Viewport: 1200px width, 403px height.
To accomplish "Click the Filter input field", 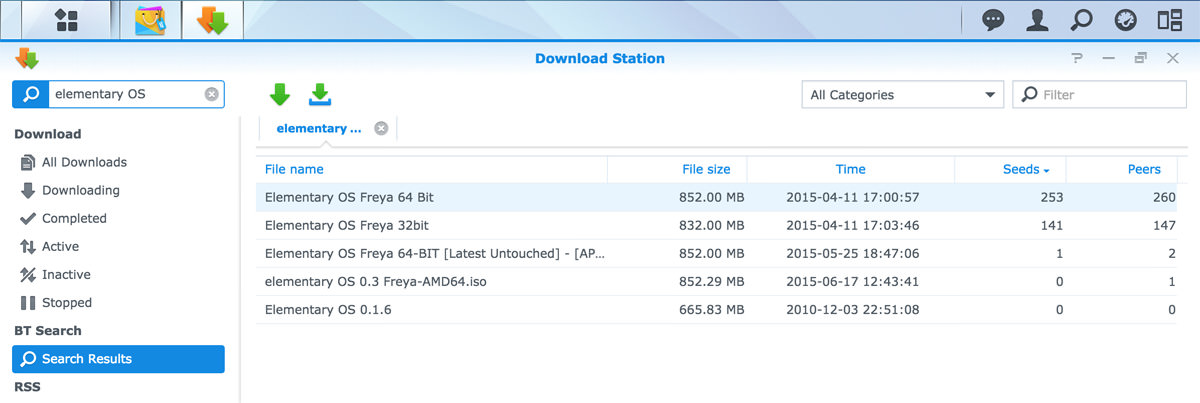I will (1100, 95).
